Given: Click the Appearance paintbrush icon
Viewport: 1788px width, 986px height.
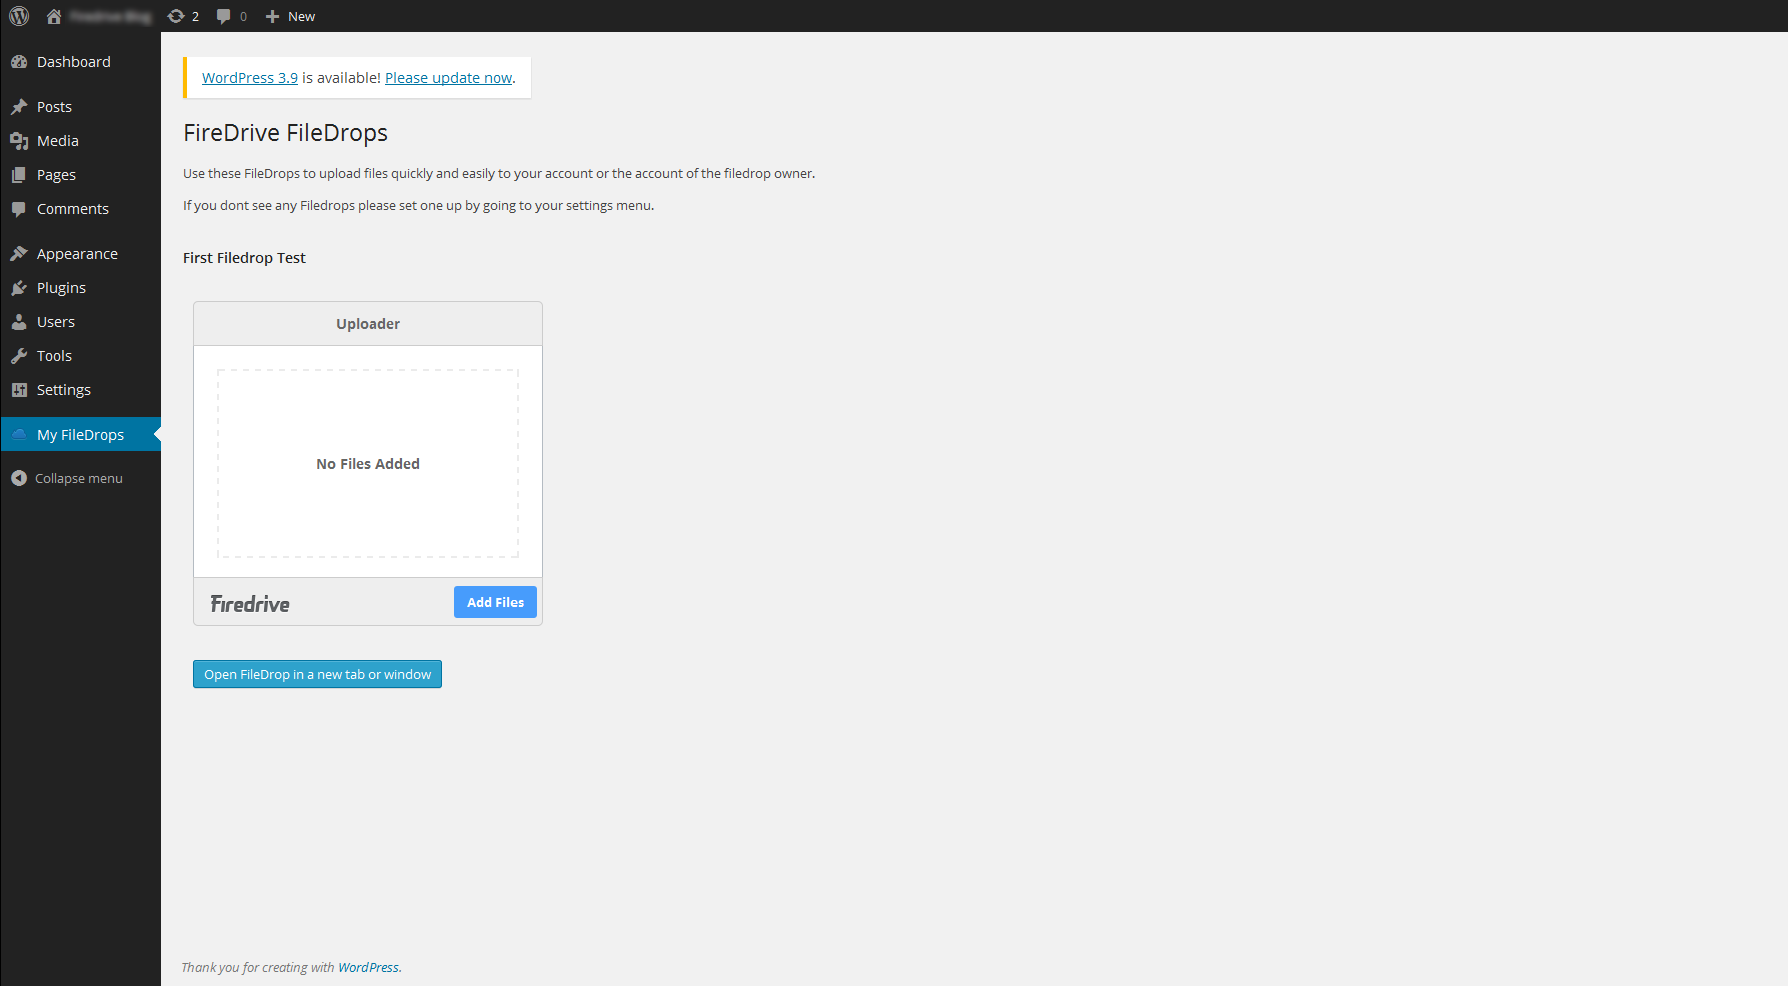Looking at the screenshot, I should (19, 254).
